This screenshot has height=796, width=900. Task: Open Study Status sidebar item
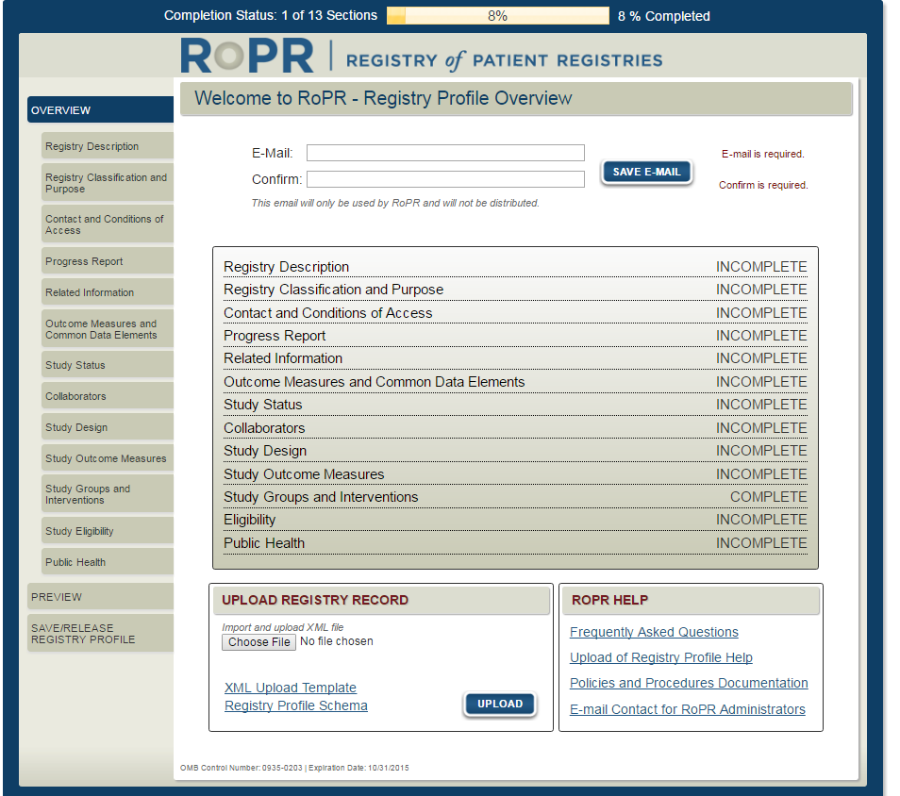click(107, 365)
